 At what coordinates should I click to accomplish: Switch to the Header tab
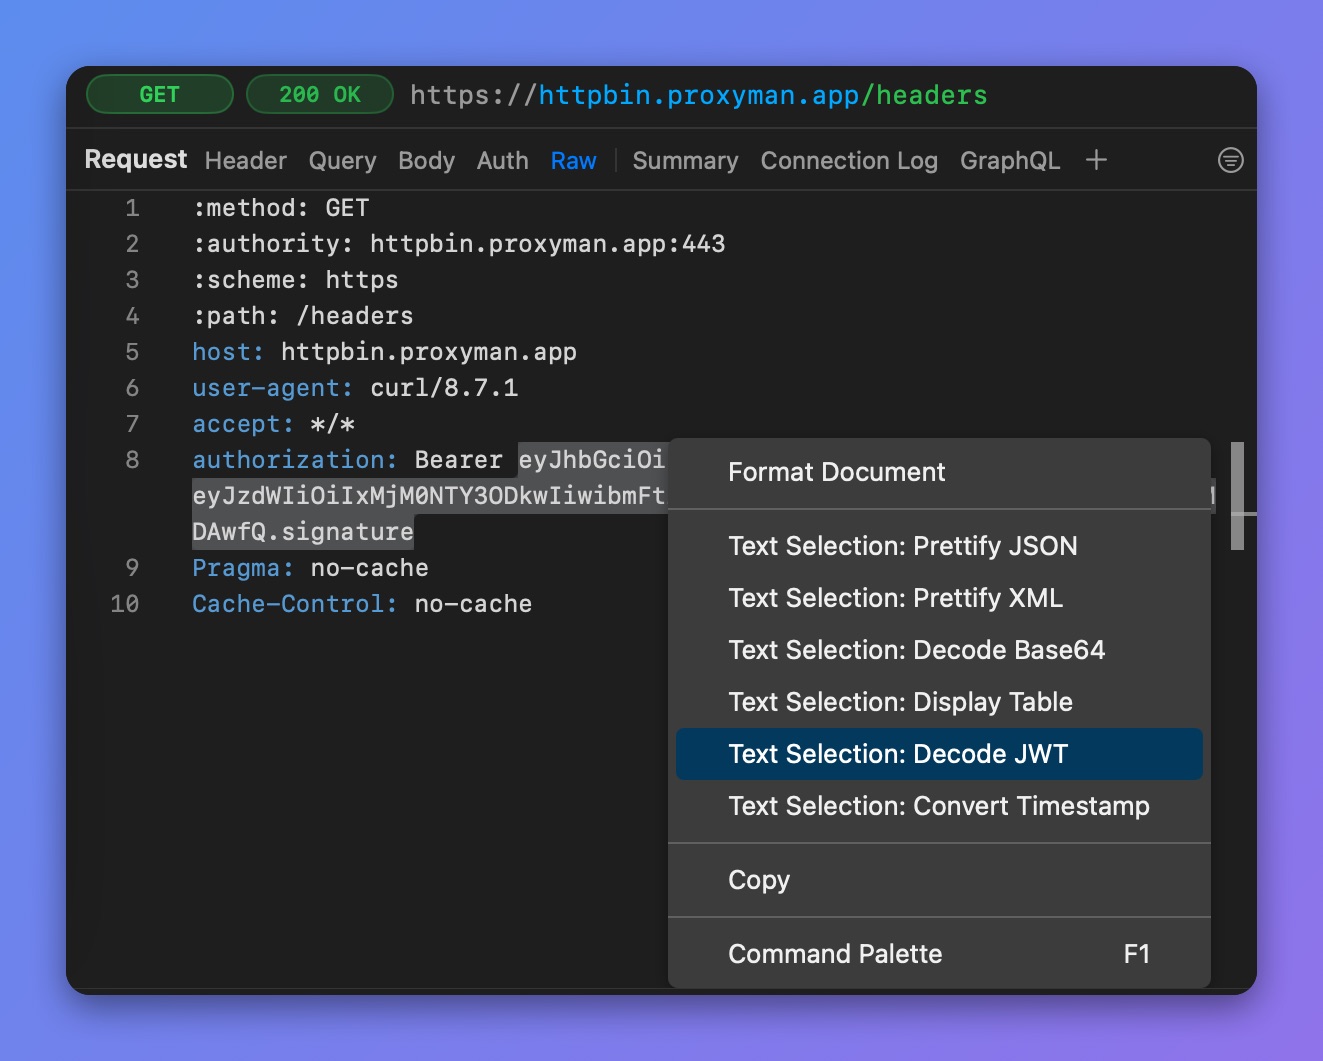coord(246,161)
